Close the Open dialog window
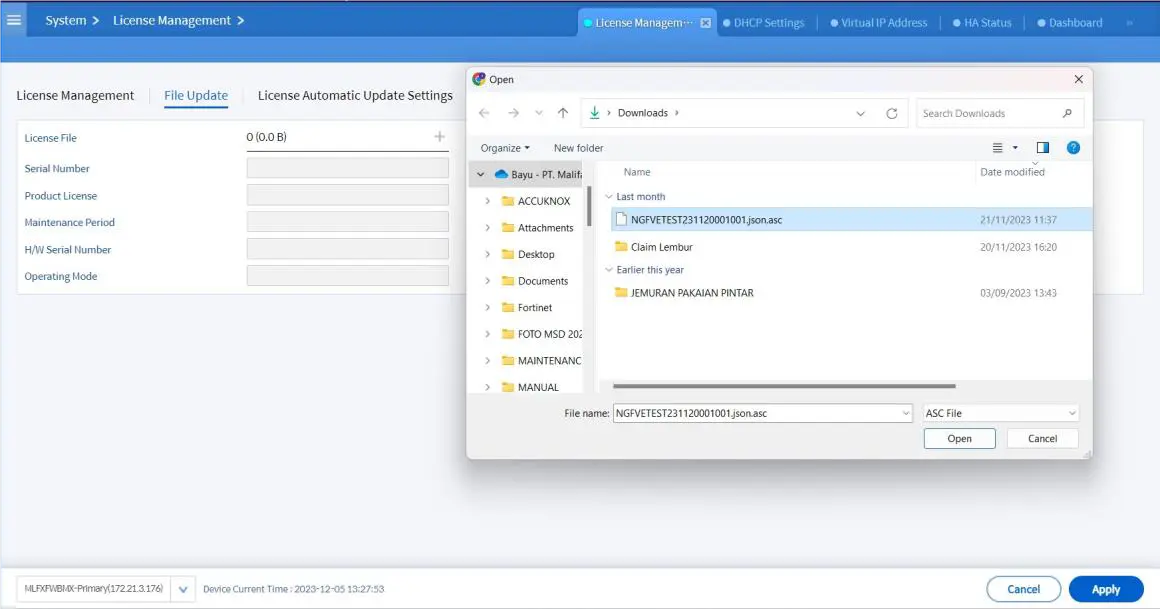The width and height of the screenshot is (1160, 609). click(1079, 79)
